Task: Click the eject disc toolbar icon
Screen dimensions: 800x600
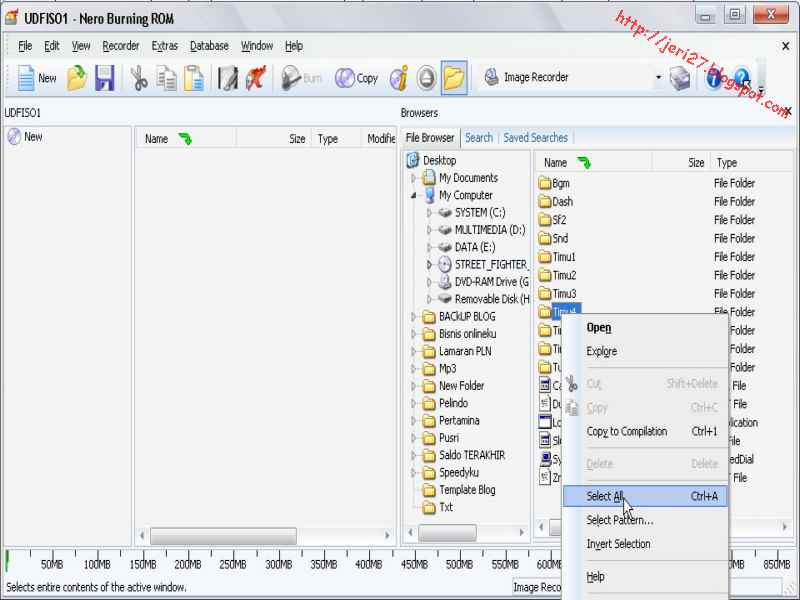Action: coord(426,78)
